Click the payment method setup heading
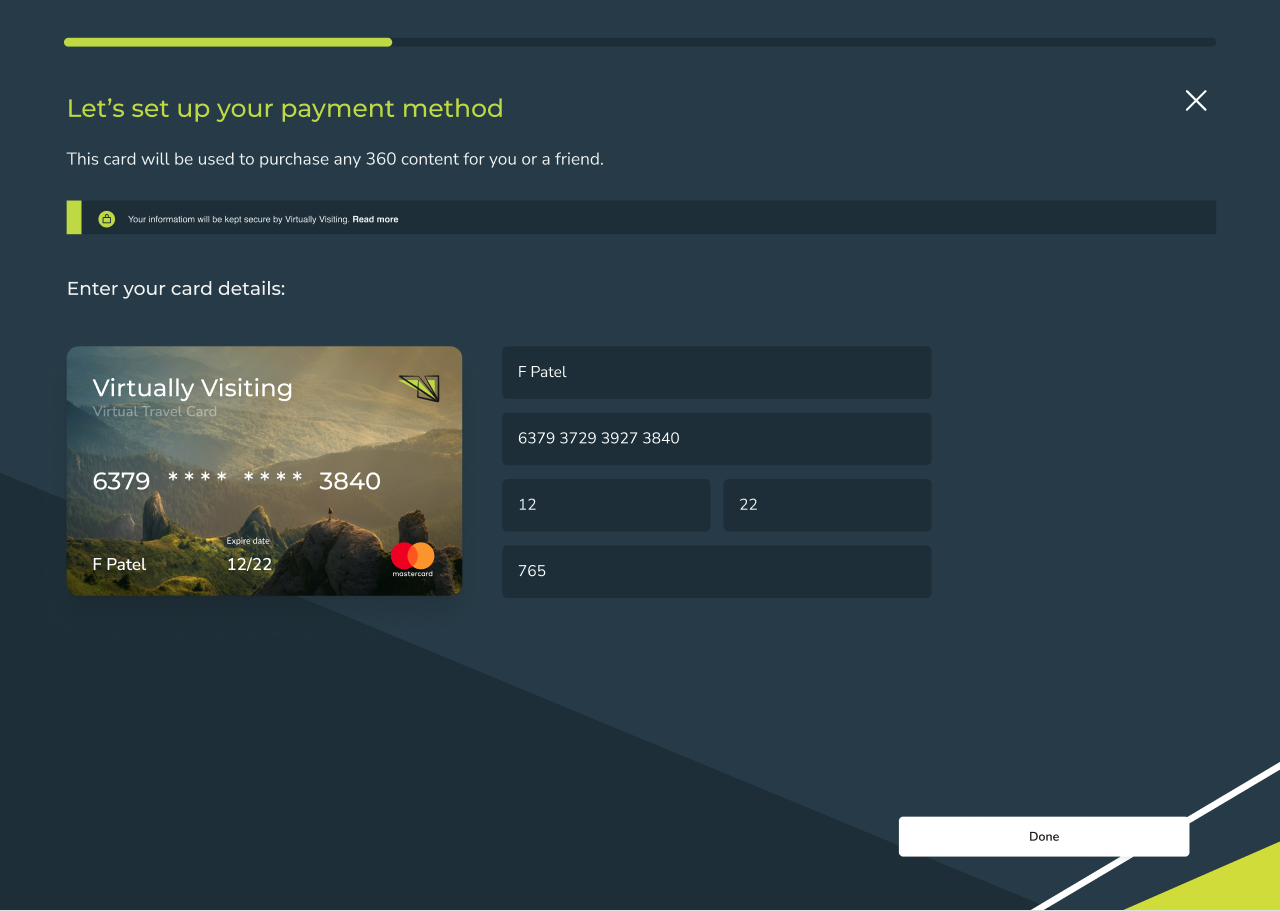The image size is (1280, 911). 285,108
